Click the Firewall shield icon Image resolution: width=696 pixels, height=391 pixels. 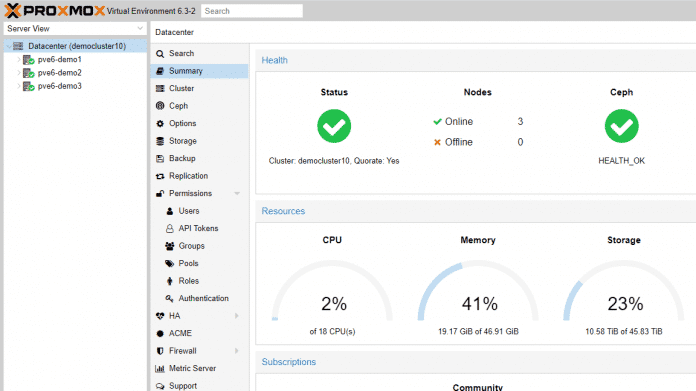point(160,351)
